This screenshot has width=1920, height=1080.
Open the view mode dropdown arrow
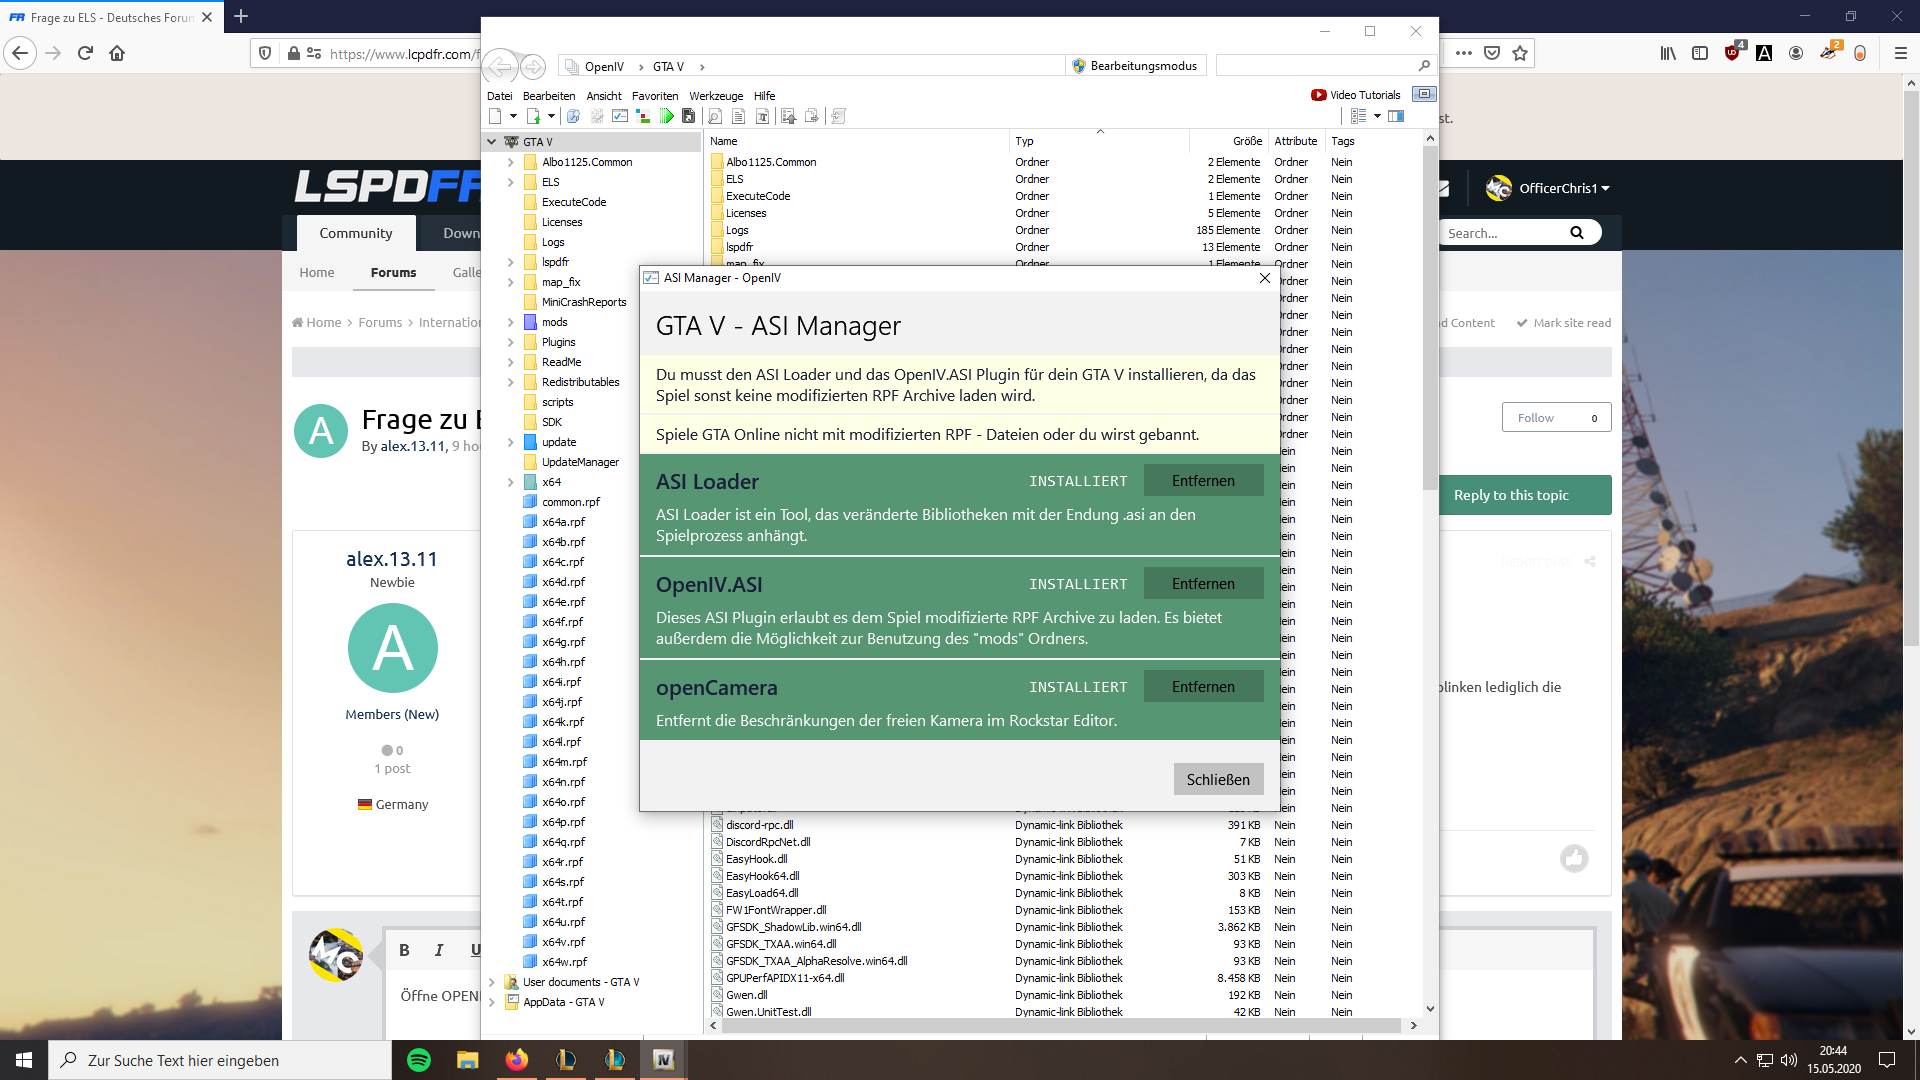point(1377,117)
